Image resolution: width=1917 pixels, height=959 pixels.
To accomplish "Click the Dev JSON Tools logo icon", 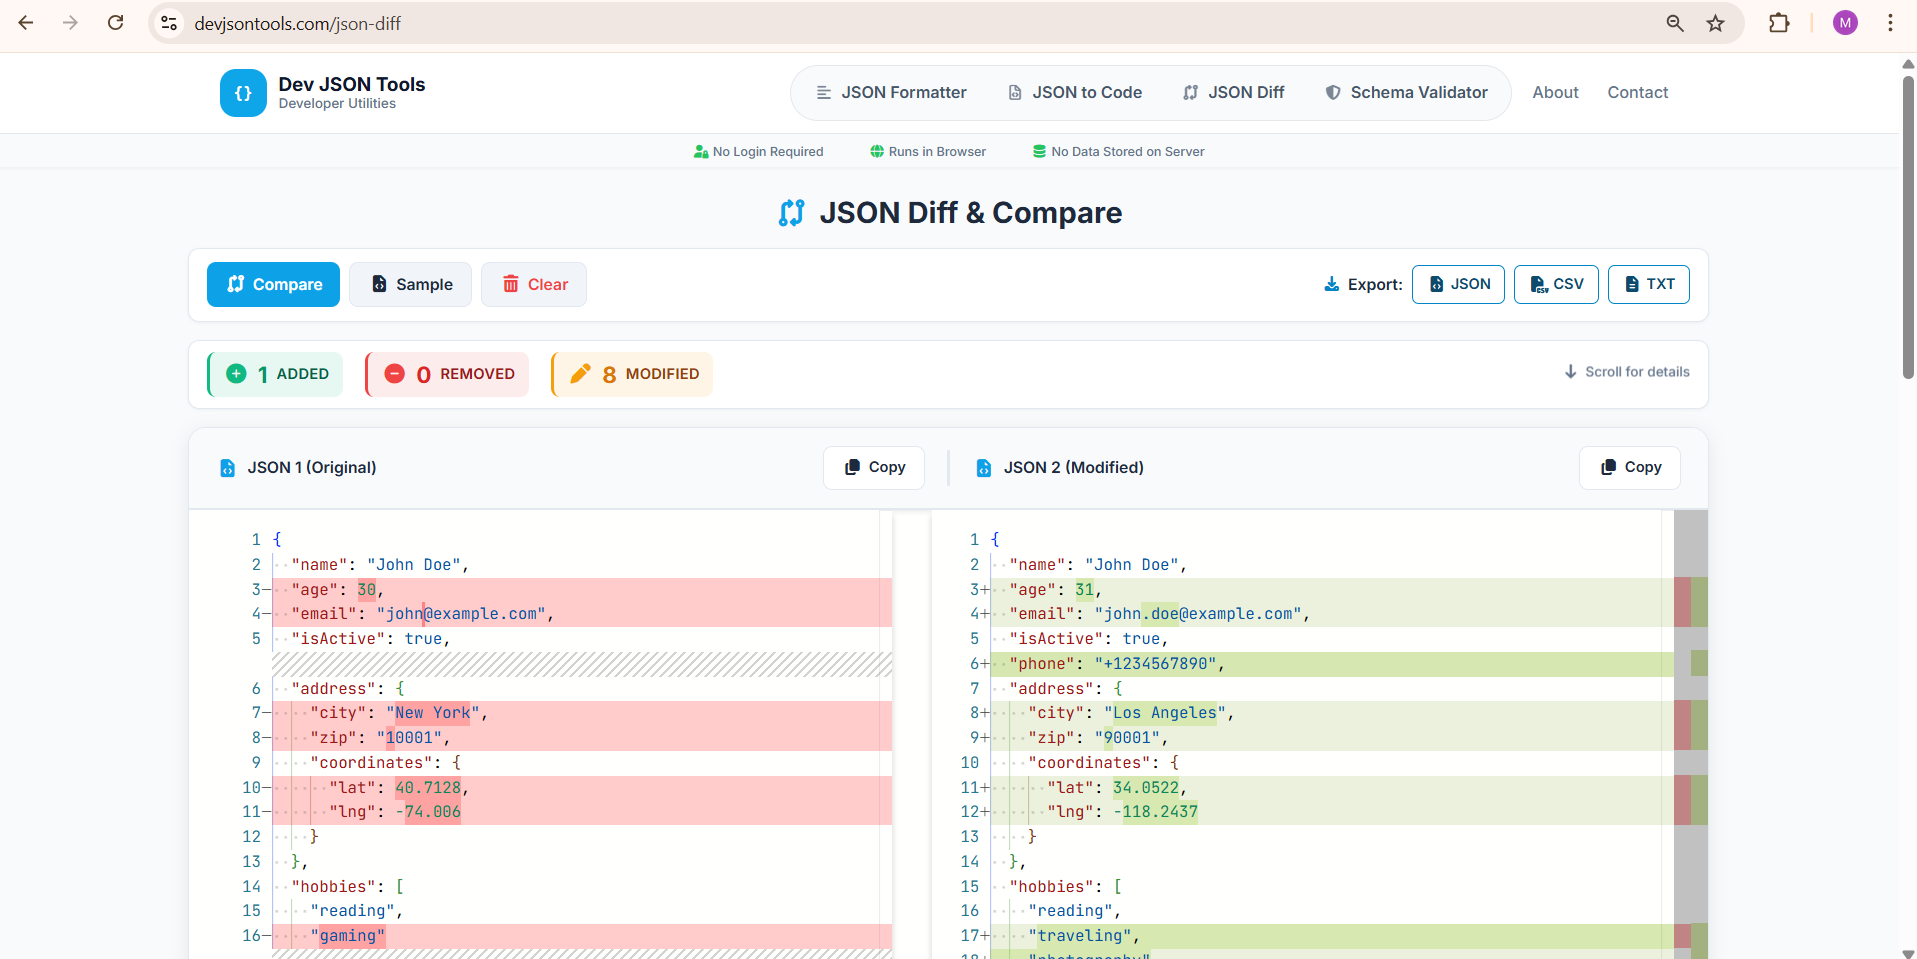I will (242, 93).
